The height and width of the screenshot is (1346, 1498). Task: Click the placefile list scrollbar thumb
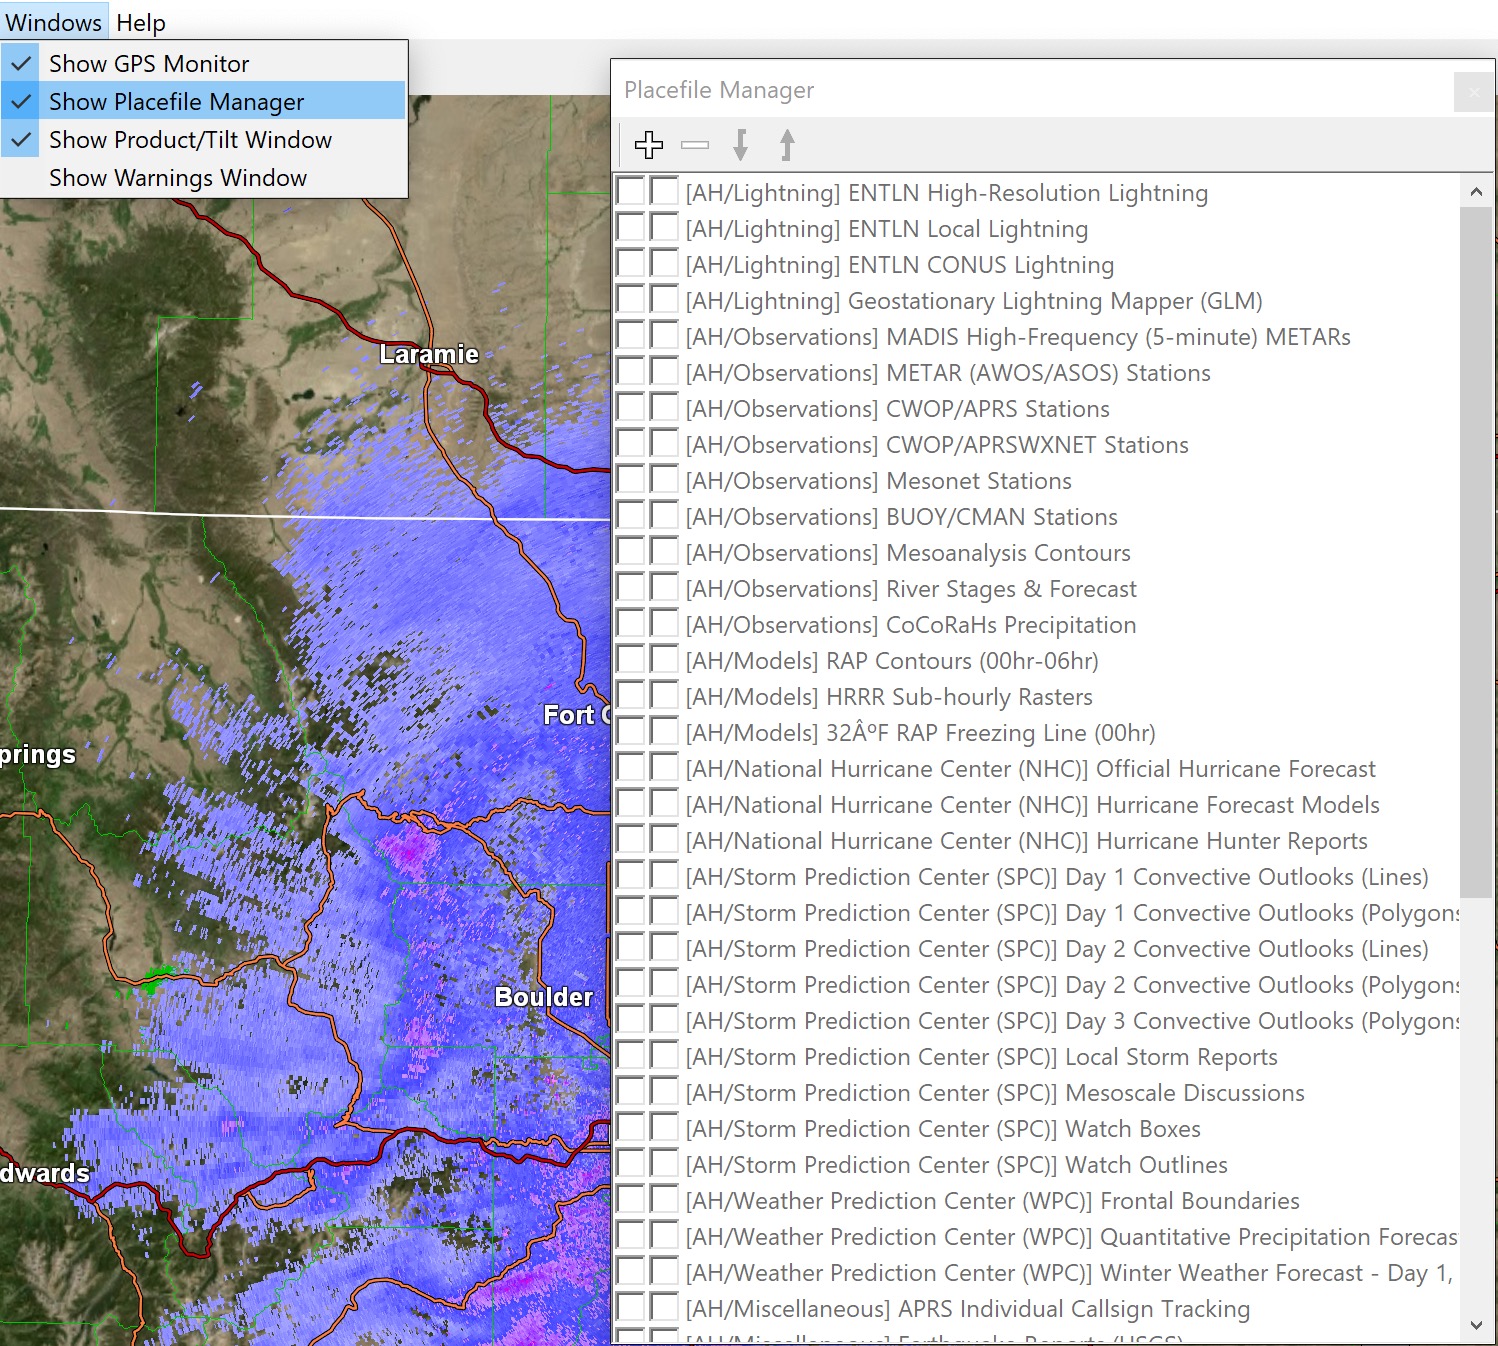point(1476,552)
